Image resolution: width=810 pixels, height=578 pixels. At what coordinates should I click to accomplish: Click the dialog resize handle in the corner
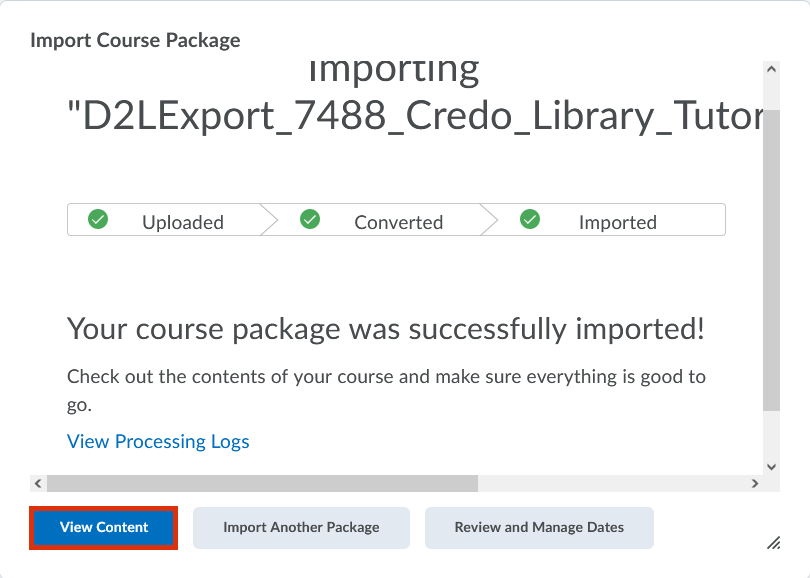(773, 542)
